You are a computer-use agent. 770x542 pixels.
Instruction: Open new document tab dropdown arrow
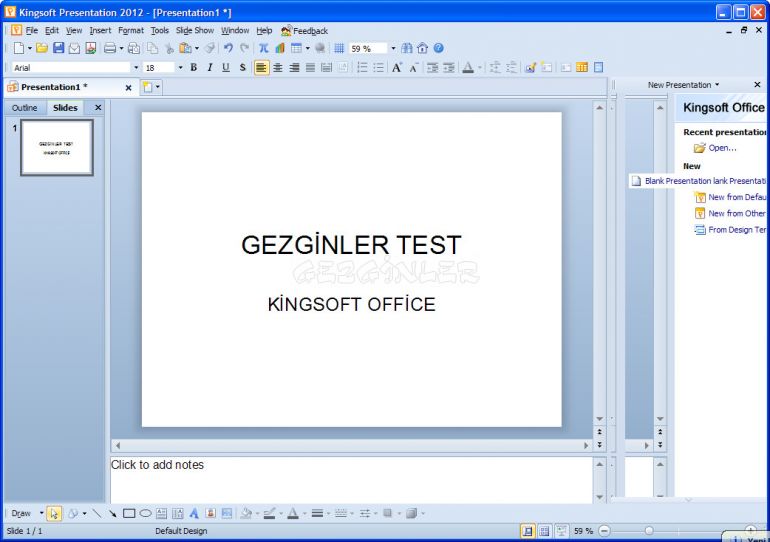(158, 87)
